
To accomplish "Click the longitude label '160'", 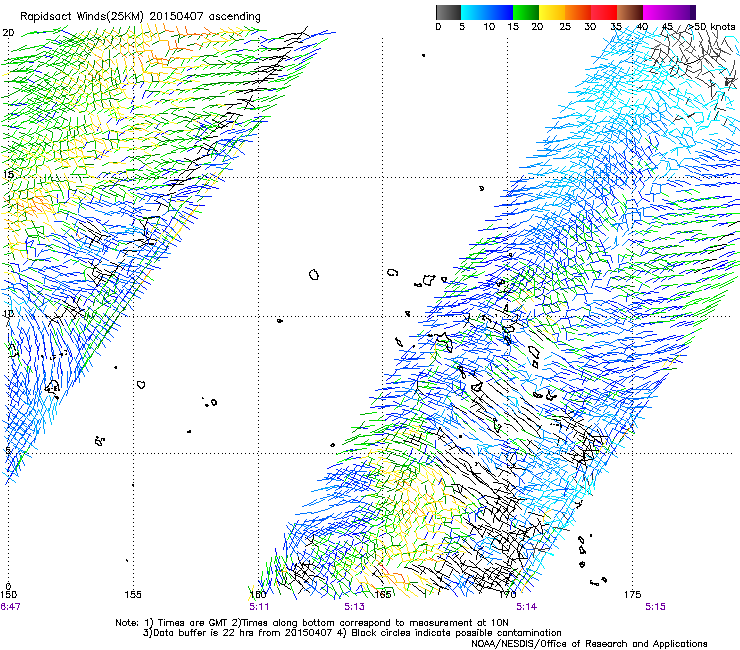I will point(258,594).
